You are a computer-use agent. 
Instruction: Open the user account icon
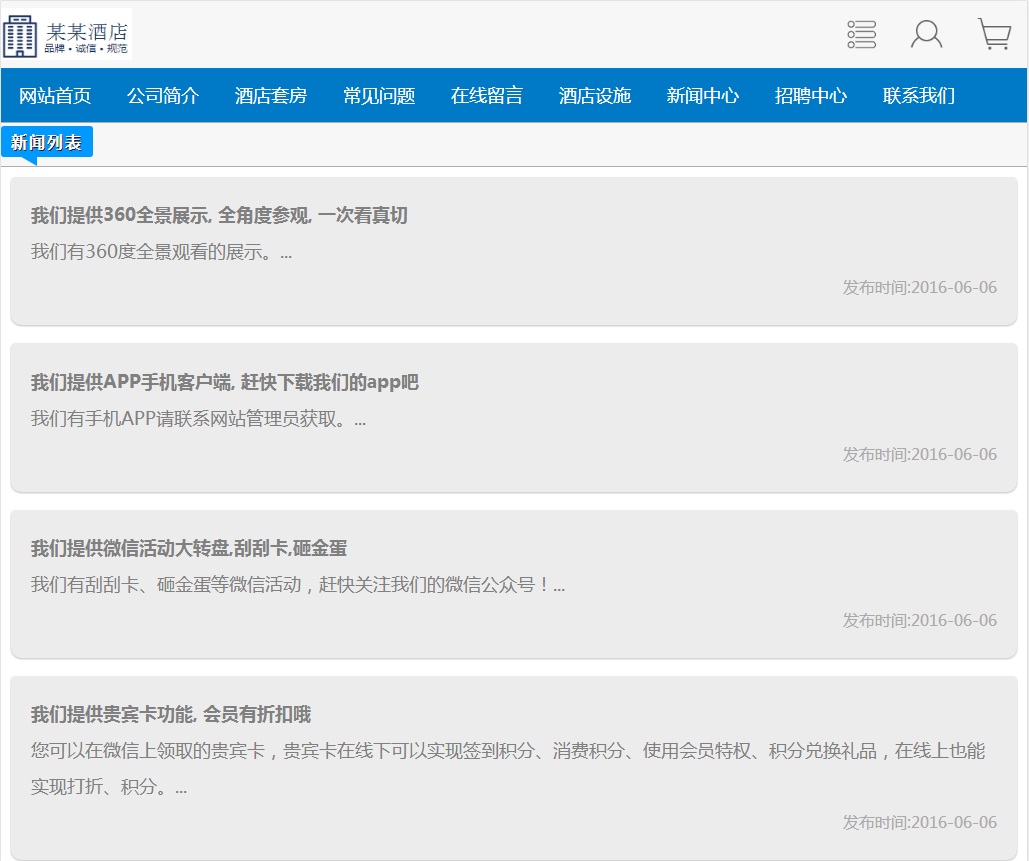pos(927,34)
